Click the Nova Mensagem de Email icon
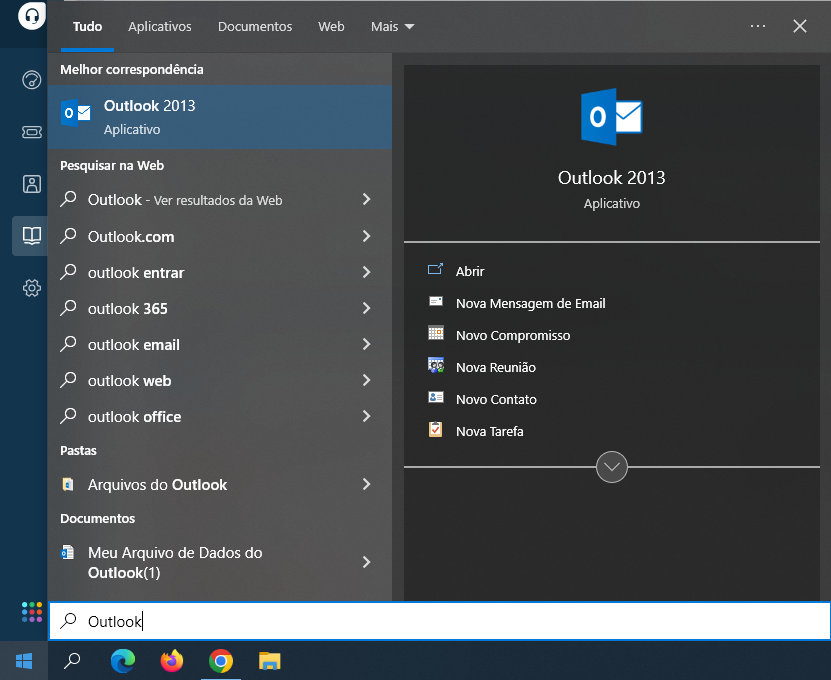Screen dimensions: 831x680 pyautogui.click(x=436, y=302)
